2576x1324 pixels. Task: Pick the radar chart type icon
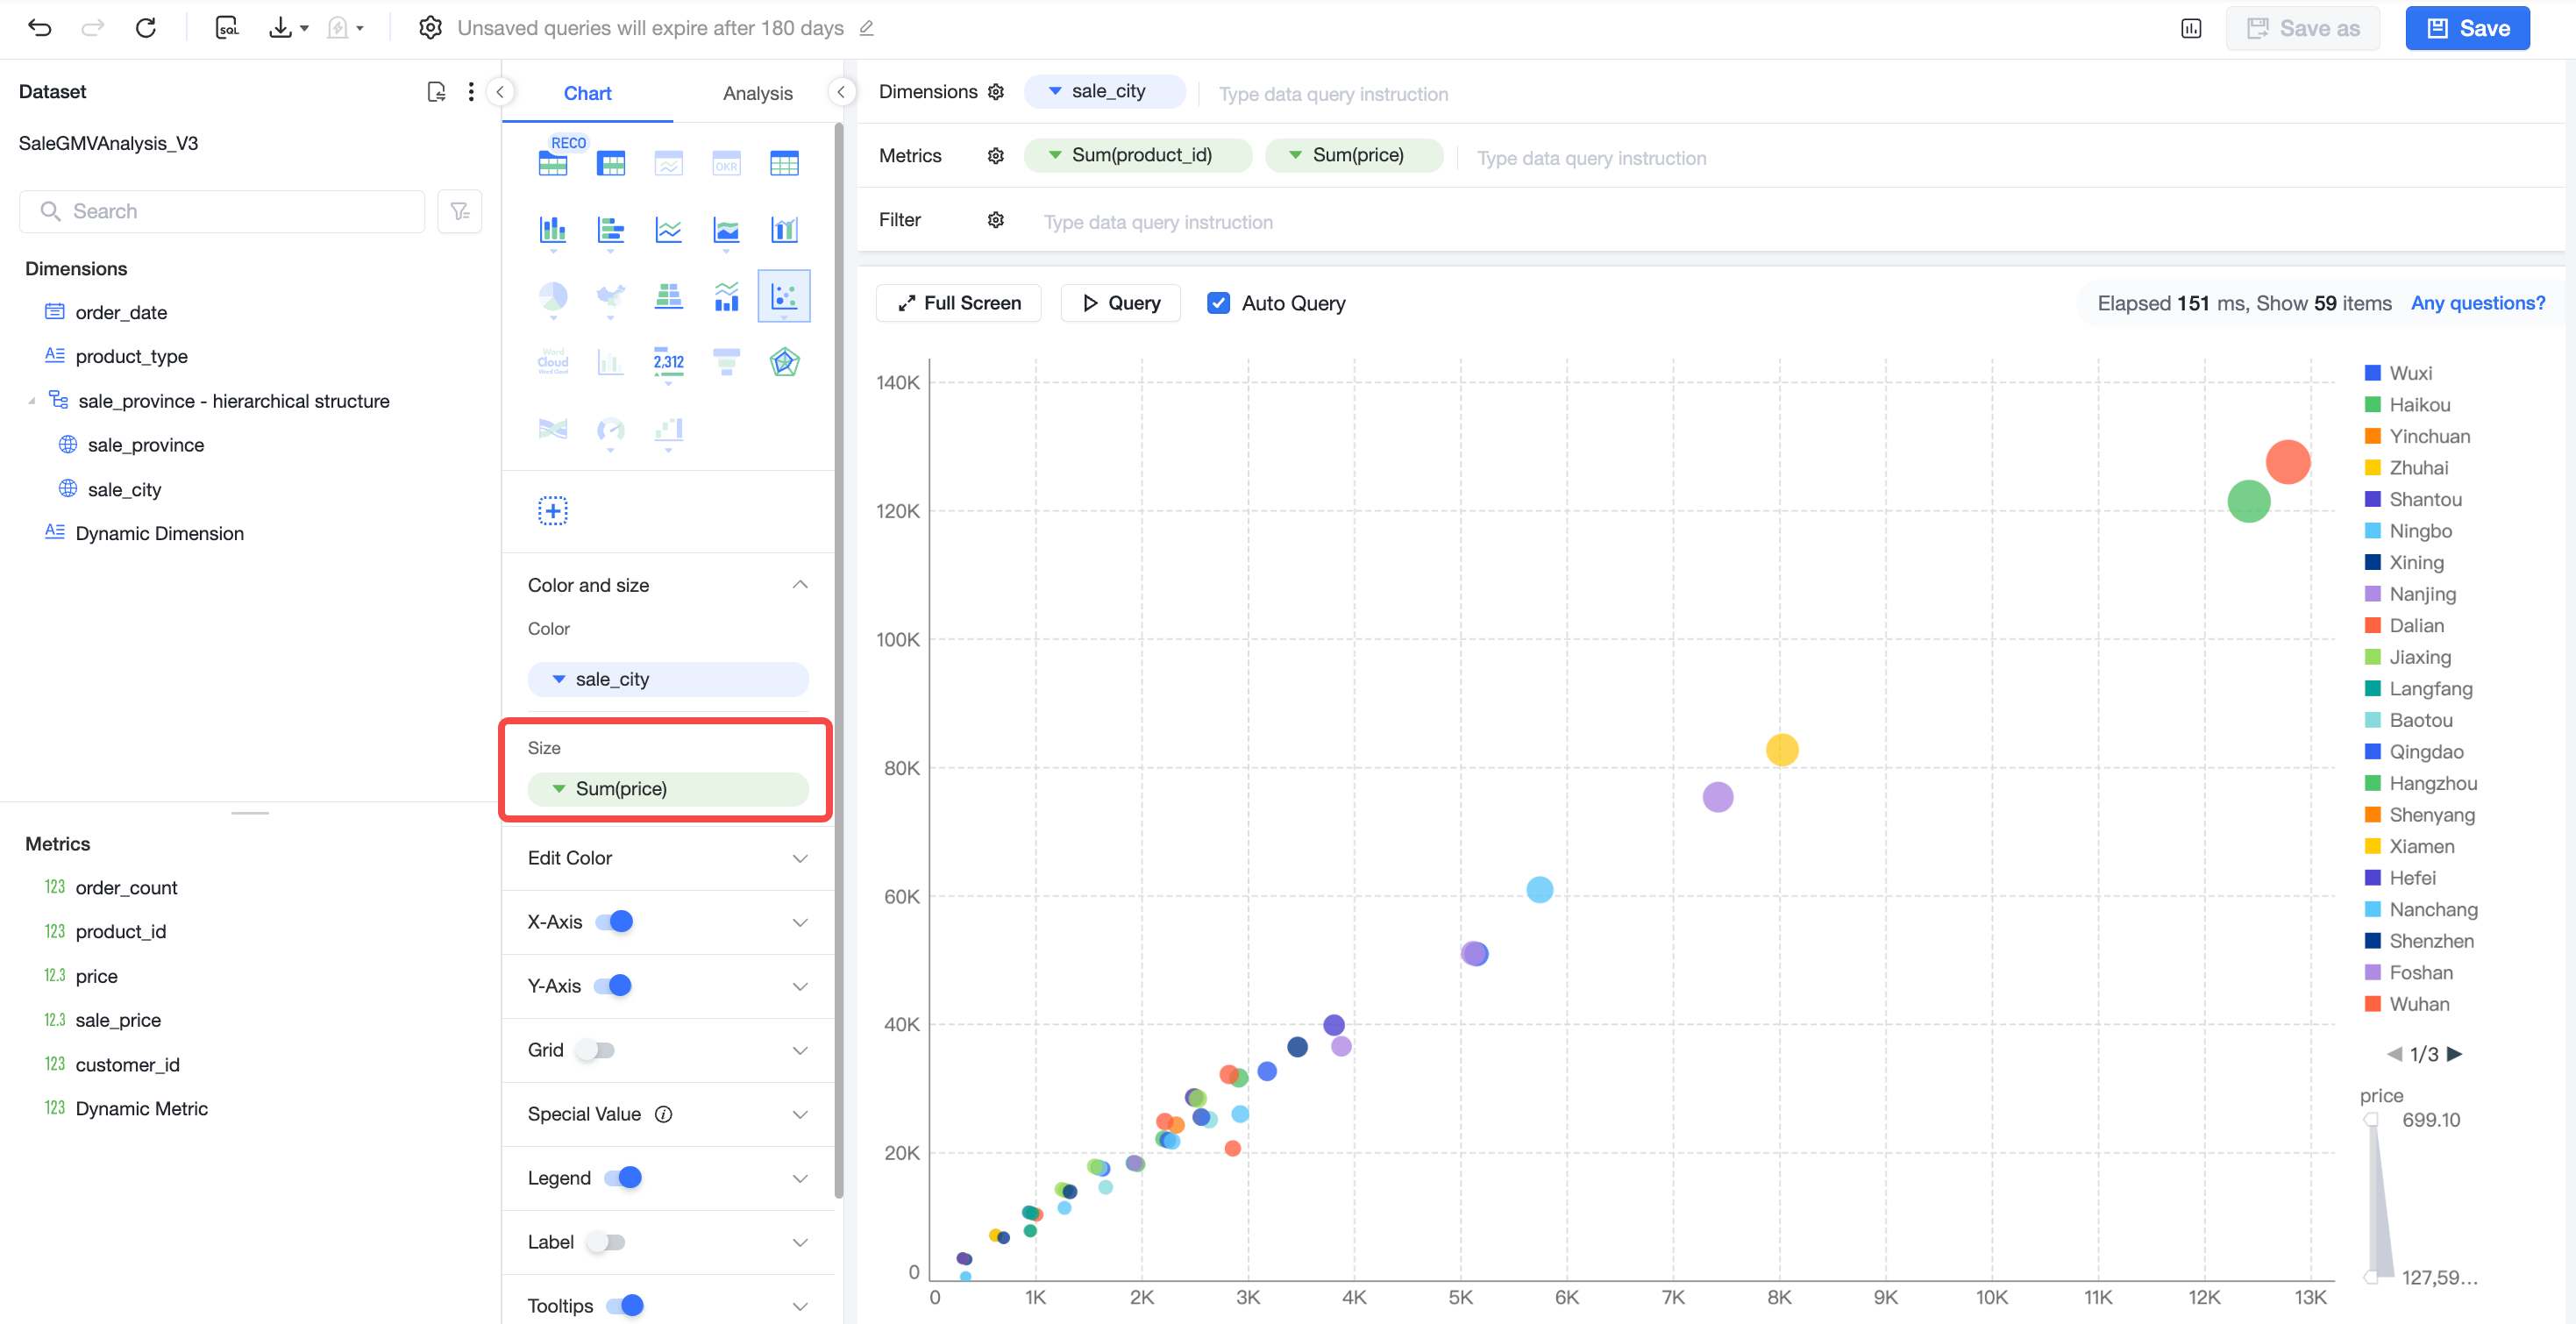point(784,362)
